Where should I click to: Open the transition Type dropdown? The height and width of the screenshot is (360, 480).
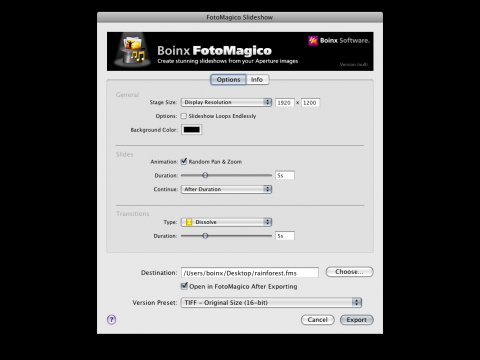(226, 222)
